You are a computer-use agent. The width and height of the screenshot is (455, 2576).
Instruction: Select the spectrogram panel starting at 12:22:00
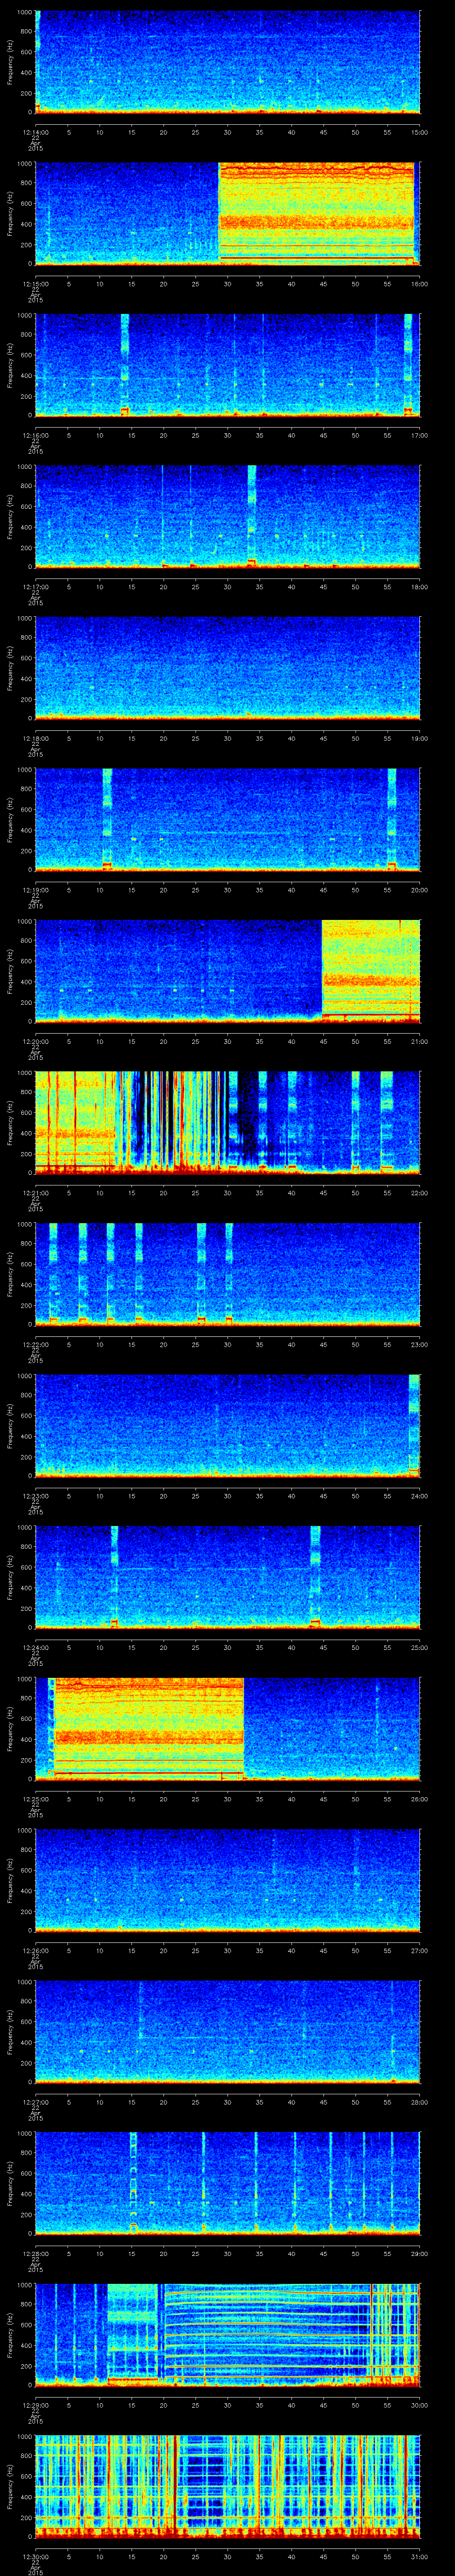point(228,1274)
